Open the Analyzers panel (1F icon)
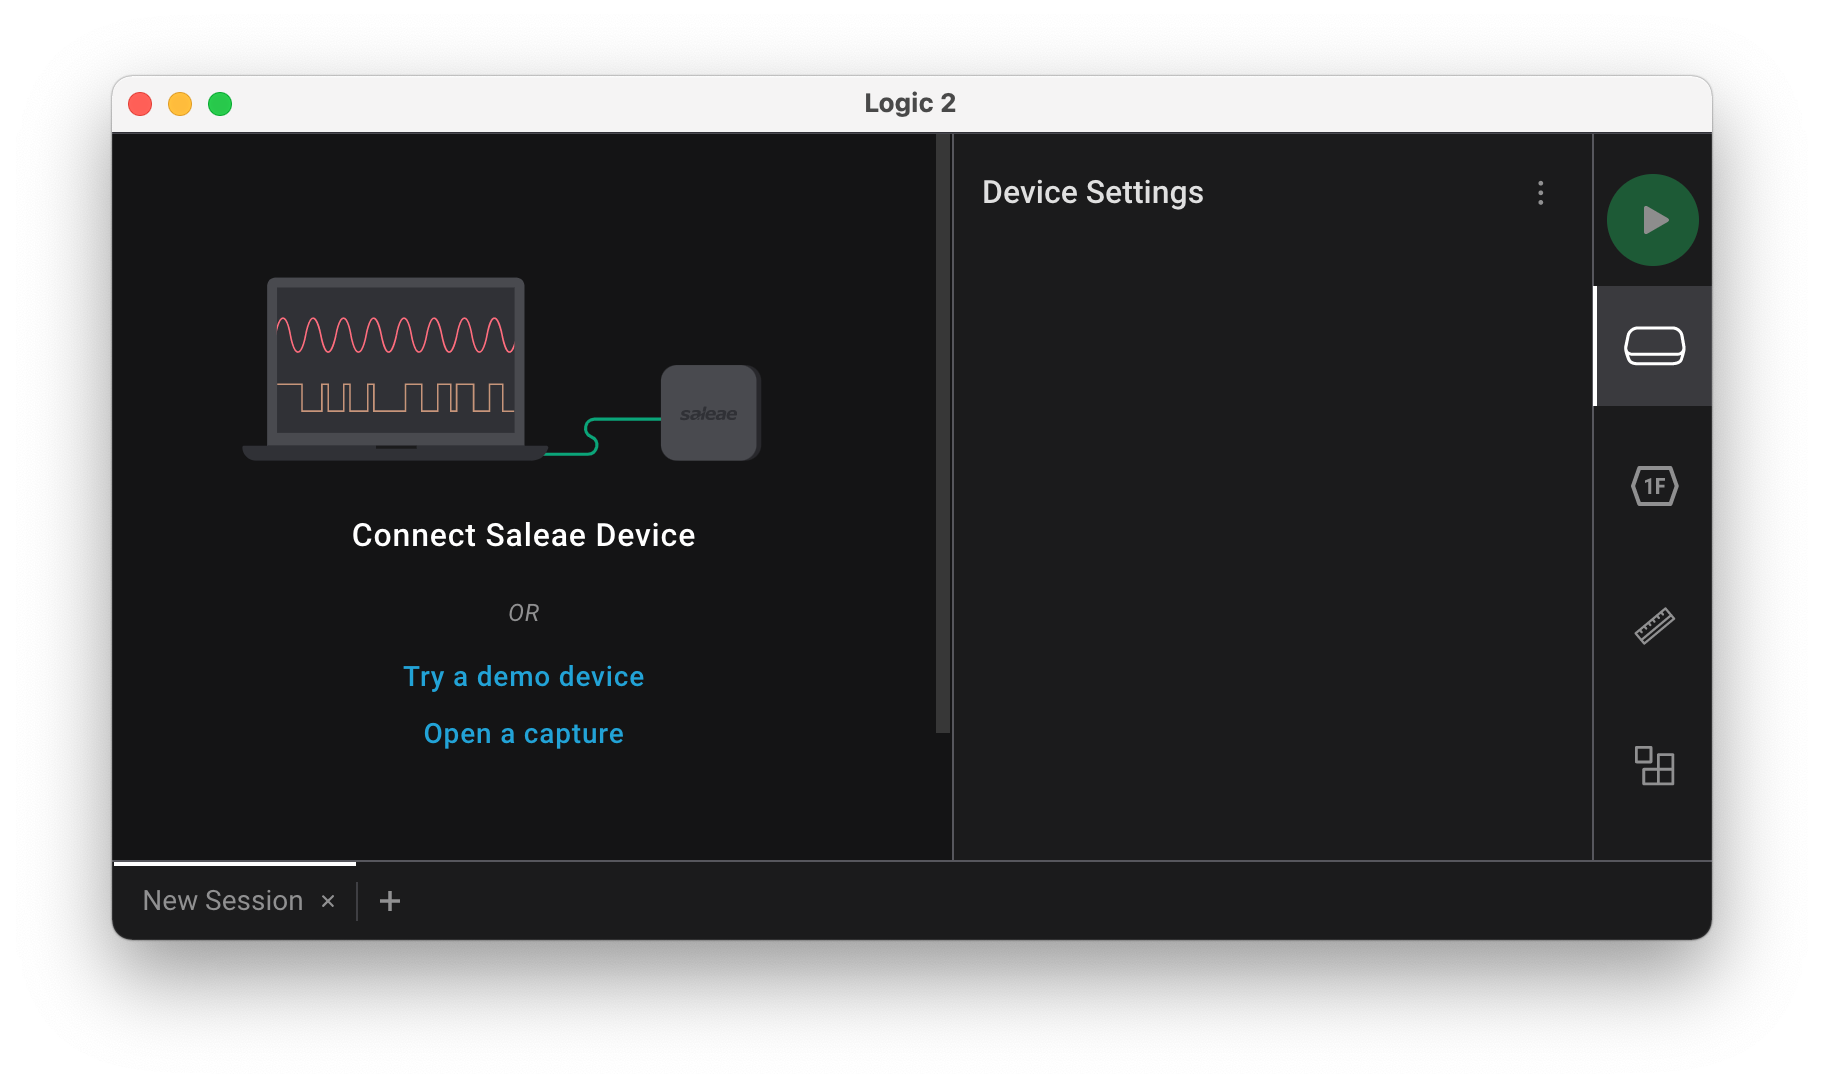This screenshot has width=1824, height=1088. pyautogui.click(x=1654, y=486)
